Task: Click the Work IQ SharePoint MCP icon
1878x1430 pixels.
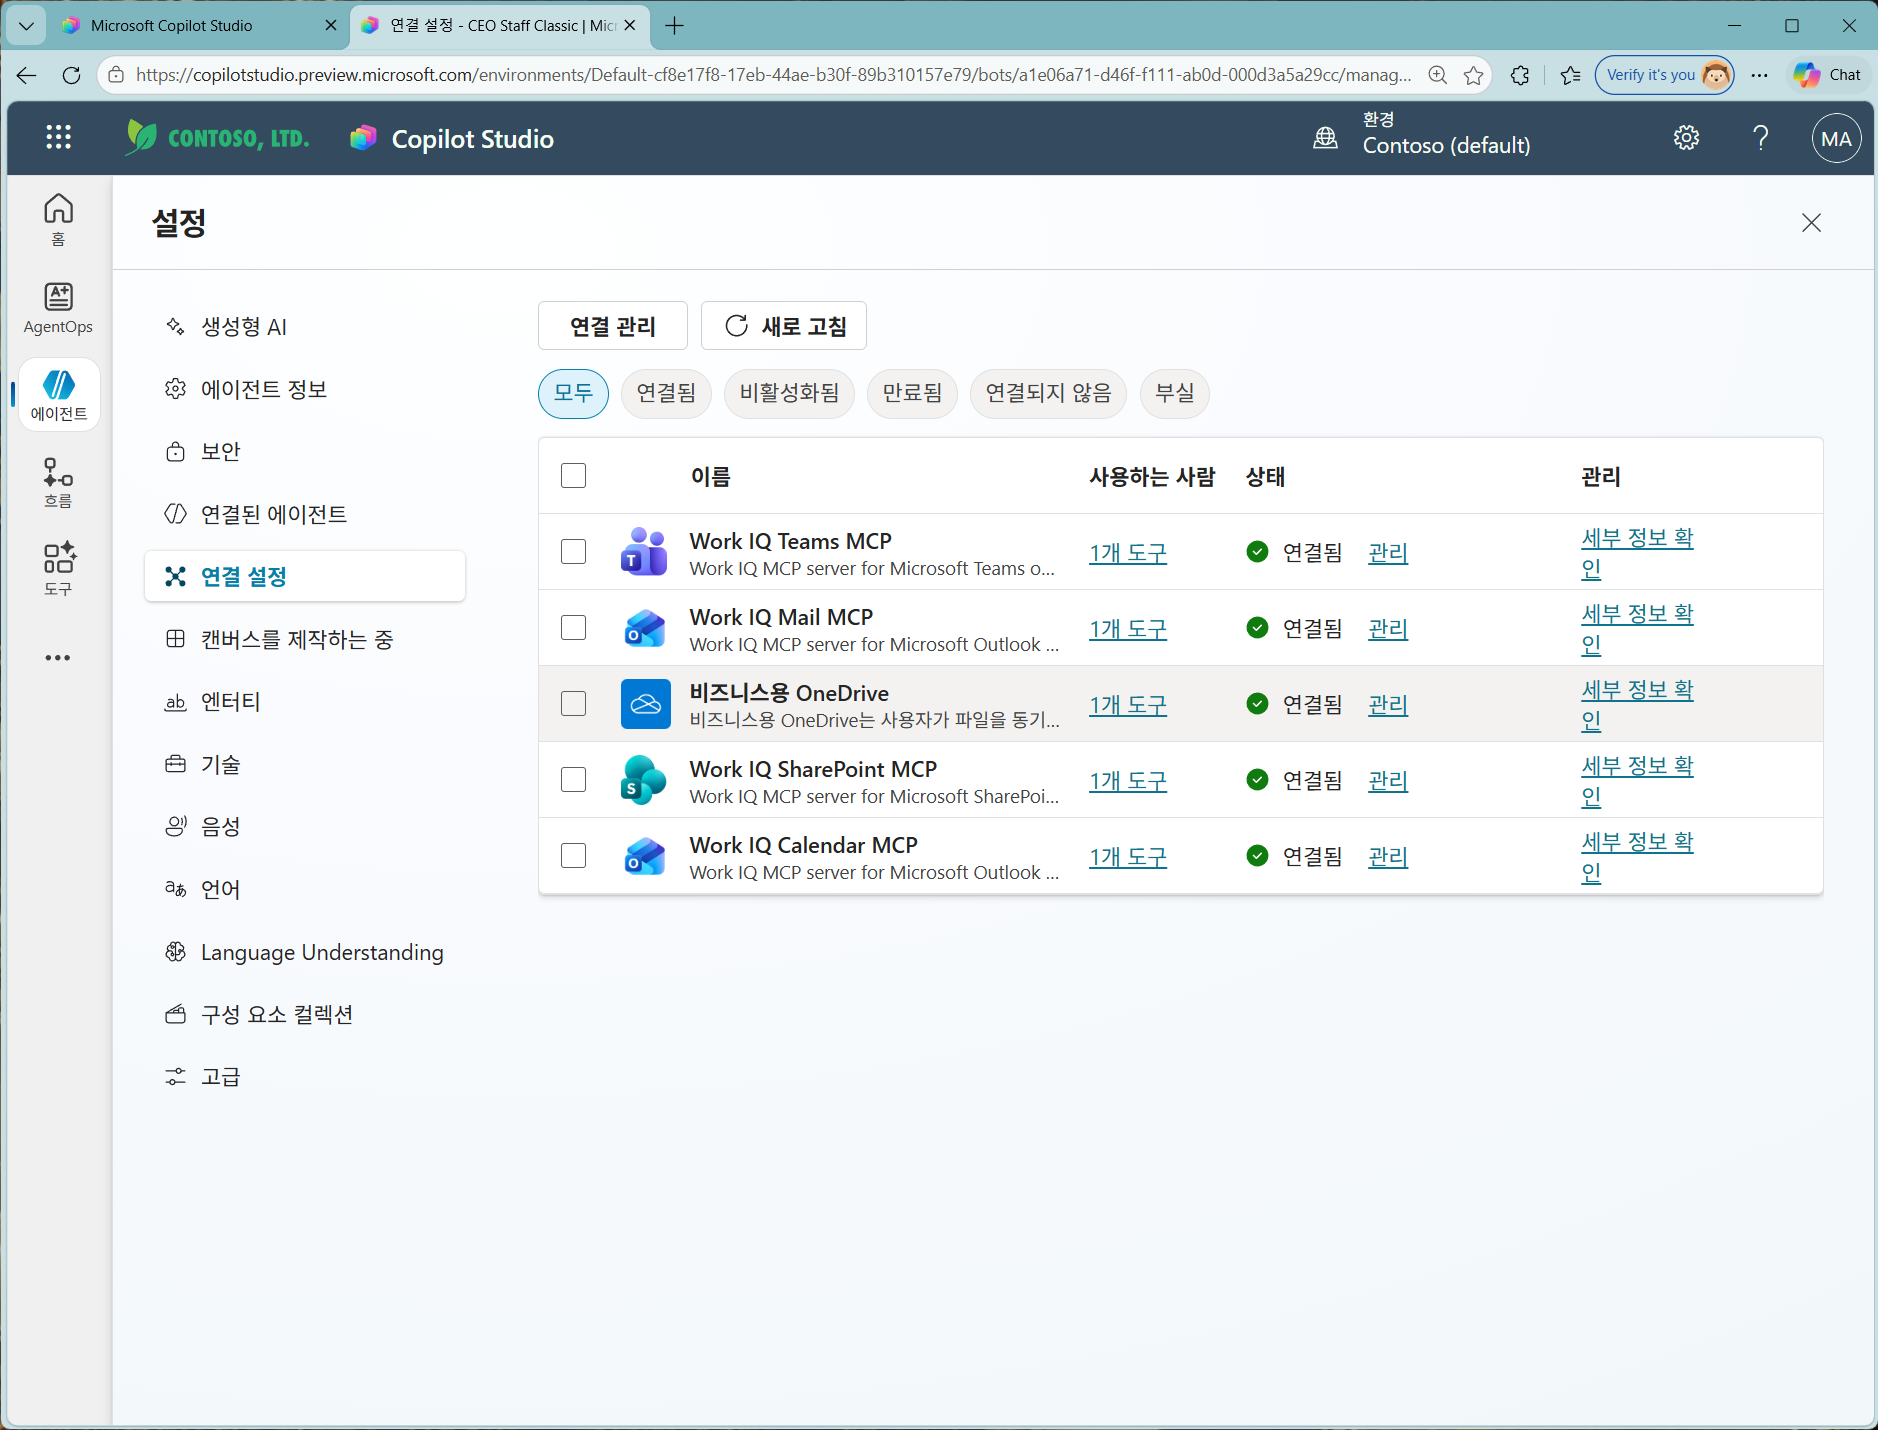Action: click(x=644, y=780)
